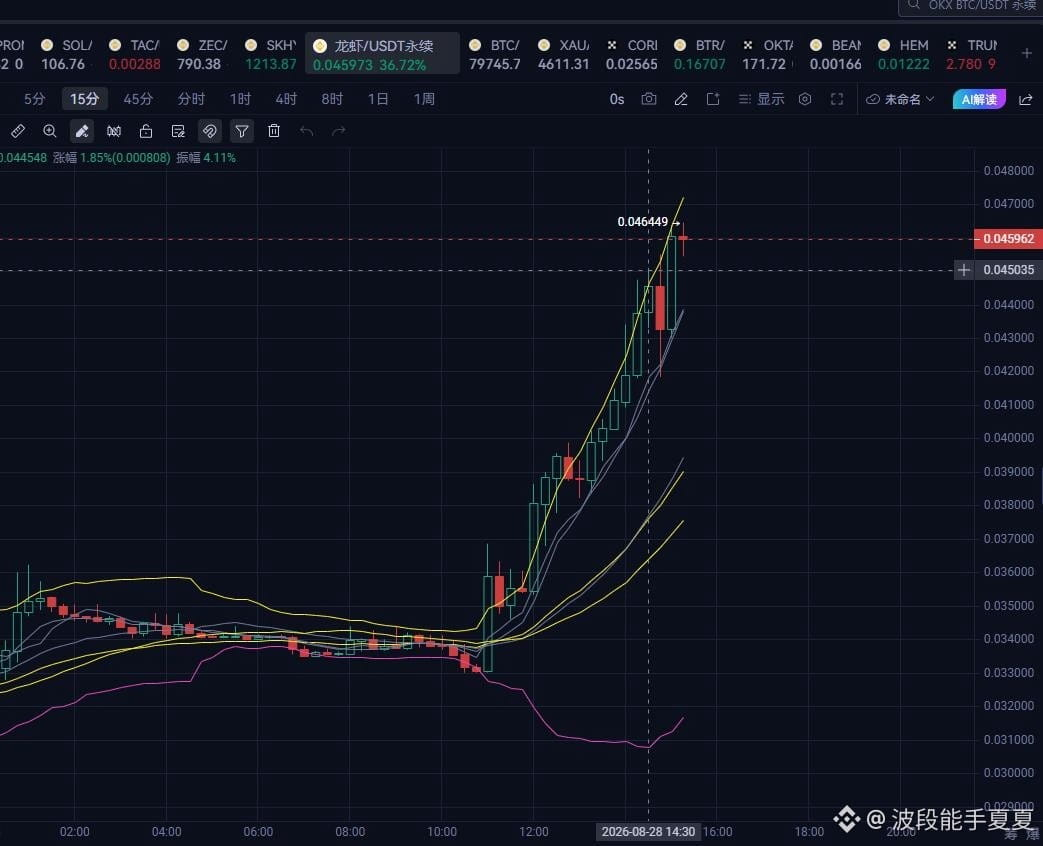Open the BTR/ symbol tab
This screenshot has height=846, width=1043.
[700, 55]
